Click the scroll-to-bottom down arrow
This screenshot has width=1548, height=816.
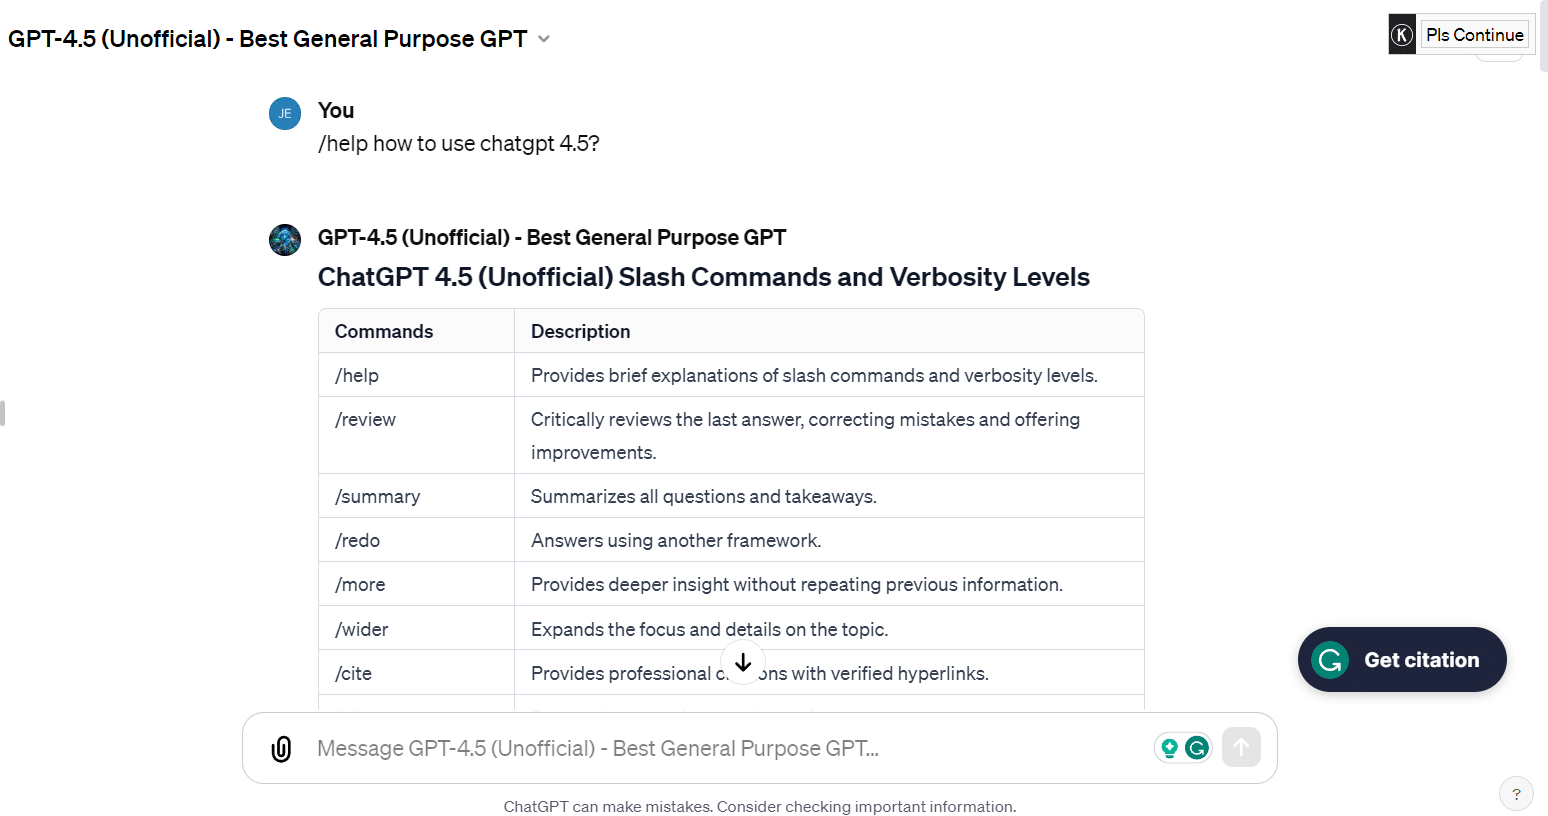743,663
